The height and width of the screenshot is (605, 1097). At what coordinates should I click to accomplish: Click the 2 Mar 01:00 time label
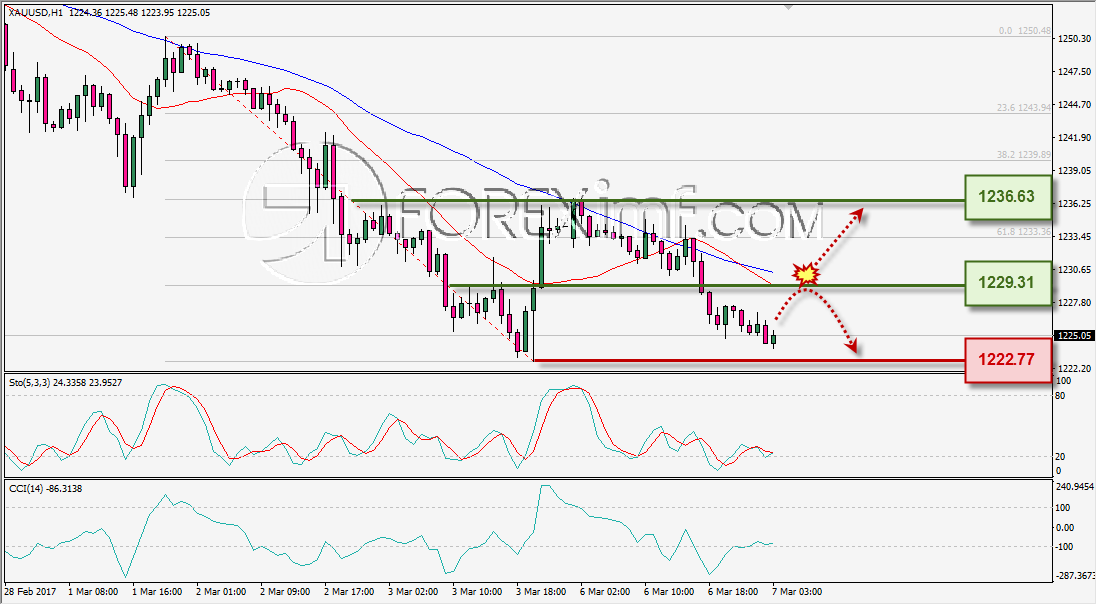click(x=221, y=592)
